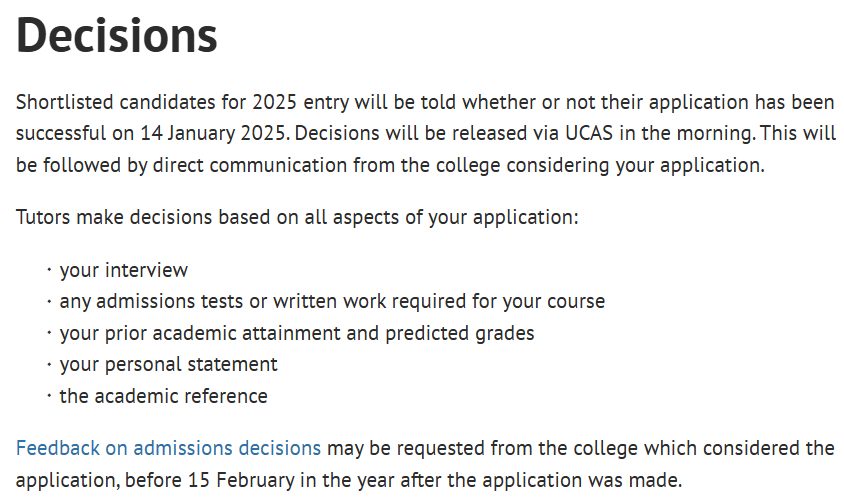Click the words 'predicted grades'
The image size is (844, 499).
[x=460, y=333]
